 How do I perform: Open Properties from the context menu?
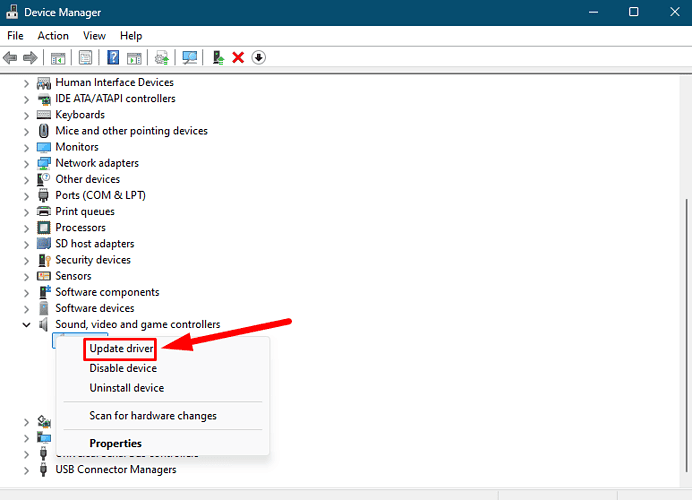tap(116, 443)
